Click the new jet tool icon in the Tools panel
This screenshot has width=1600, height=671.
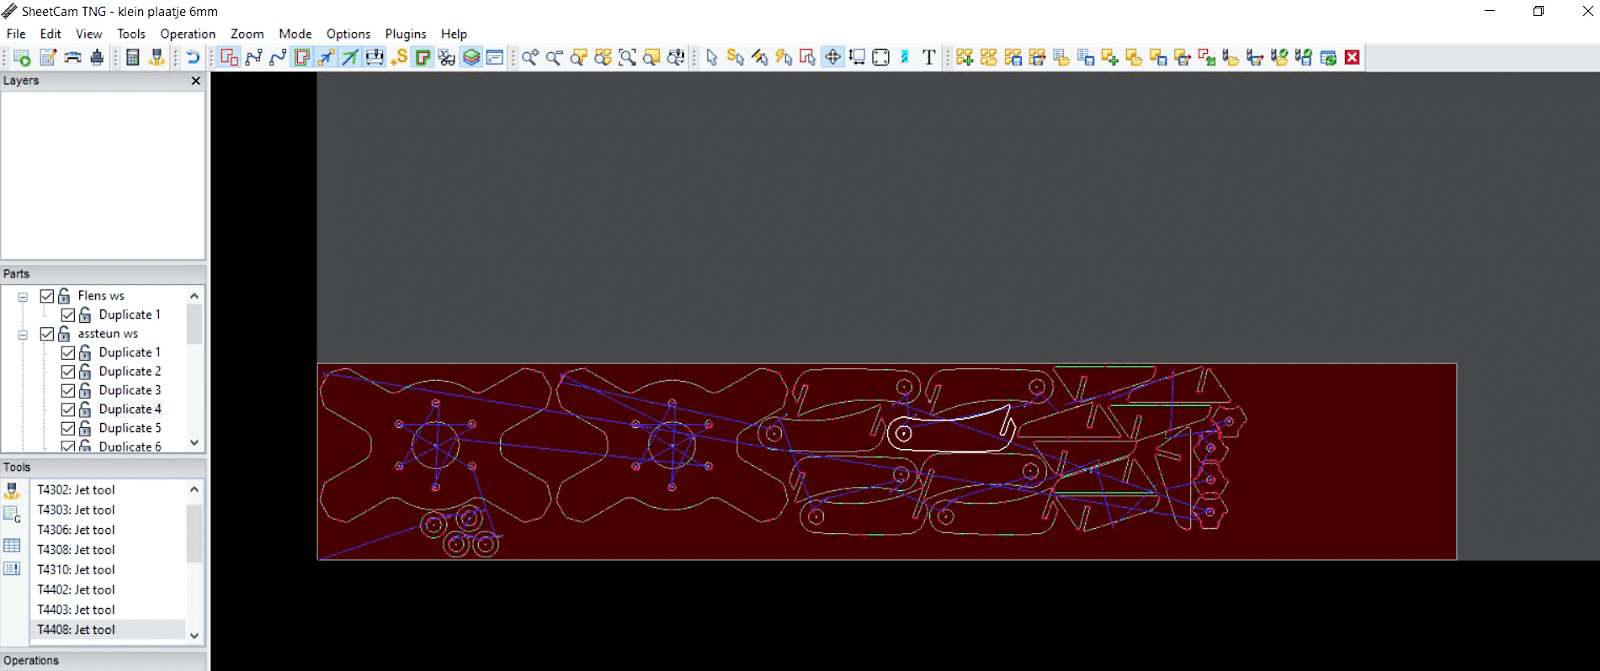(12, 491)
